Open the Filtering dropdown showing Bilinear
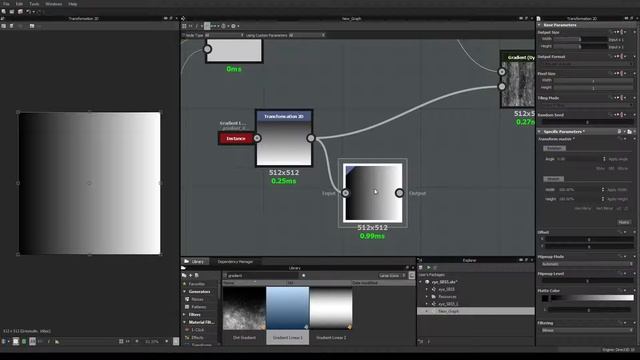The height and width of the screenshot is (360, 640). [588, 330]
